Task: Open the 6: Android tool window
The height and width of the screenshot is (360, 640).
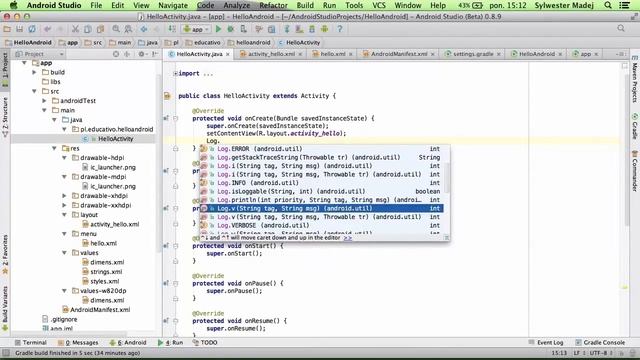Action: pyautogui.click(x=128, y=342)
